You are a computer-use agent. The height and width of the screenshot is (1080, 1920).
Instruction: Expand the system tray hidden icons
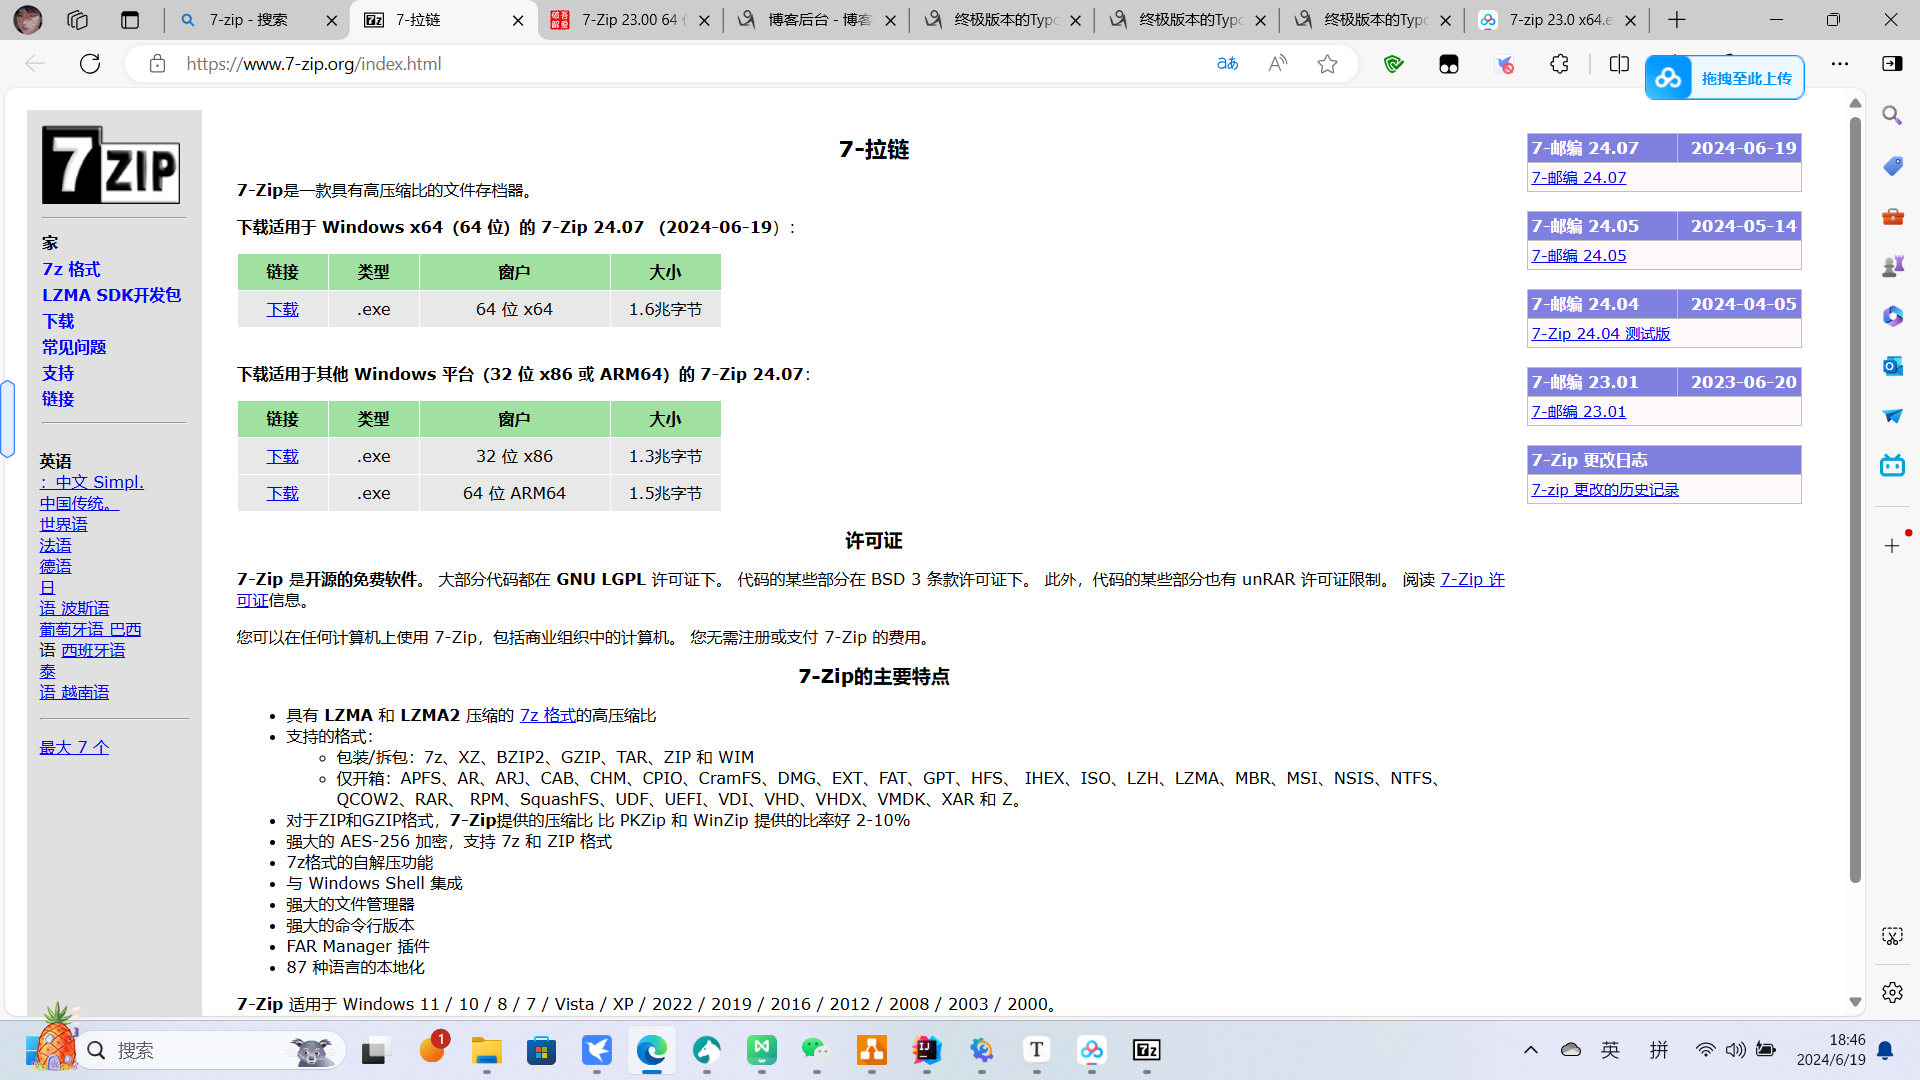(1531, 1050)
